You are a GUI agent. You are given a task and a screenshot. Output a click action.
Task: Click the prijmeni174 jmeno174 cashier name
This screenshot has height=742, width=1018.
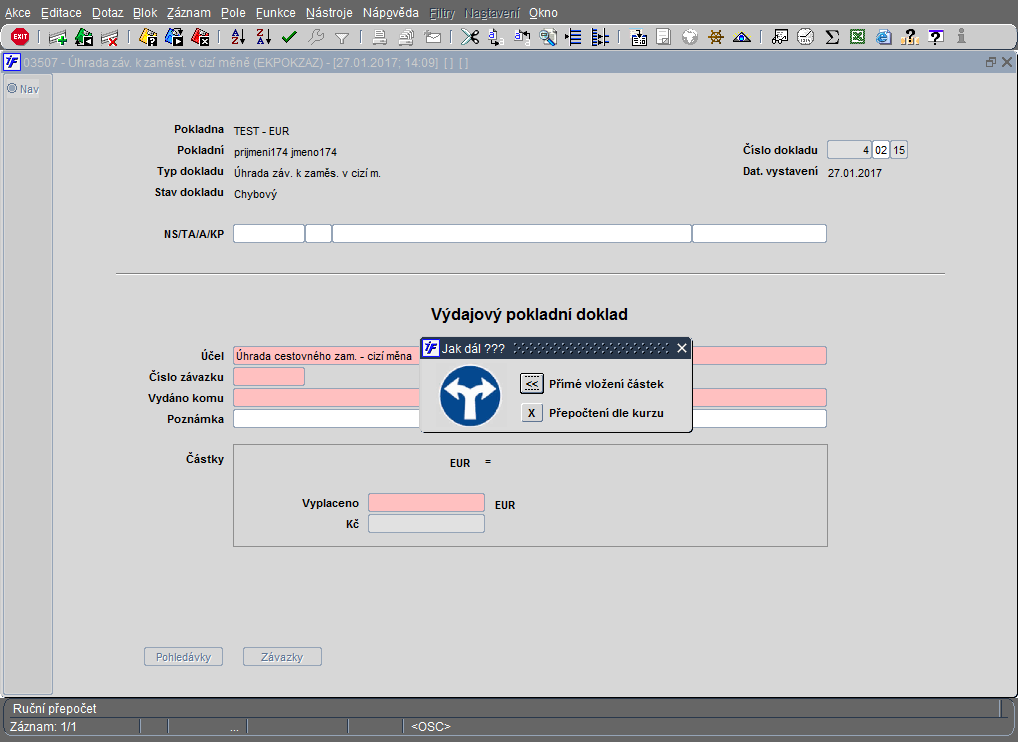(x=285, y=152)
